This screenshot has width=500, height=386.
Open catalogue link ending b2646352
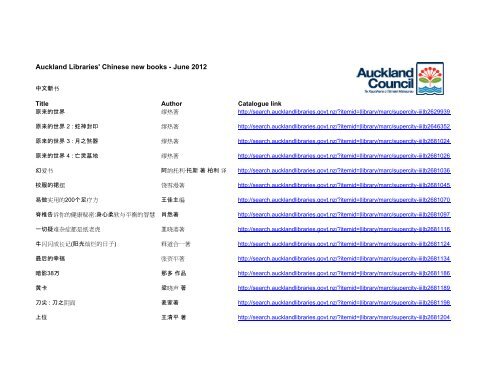[344, 126]
